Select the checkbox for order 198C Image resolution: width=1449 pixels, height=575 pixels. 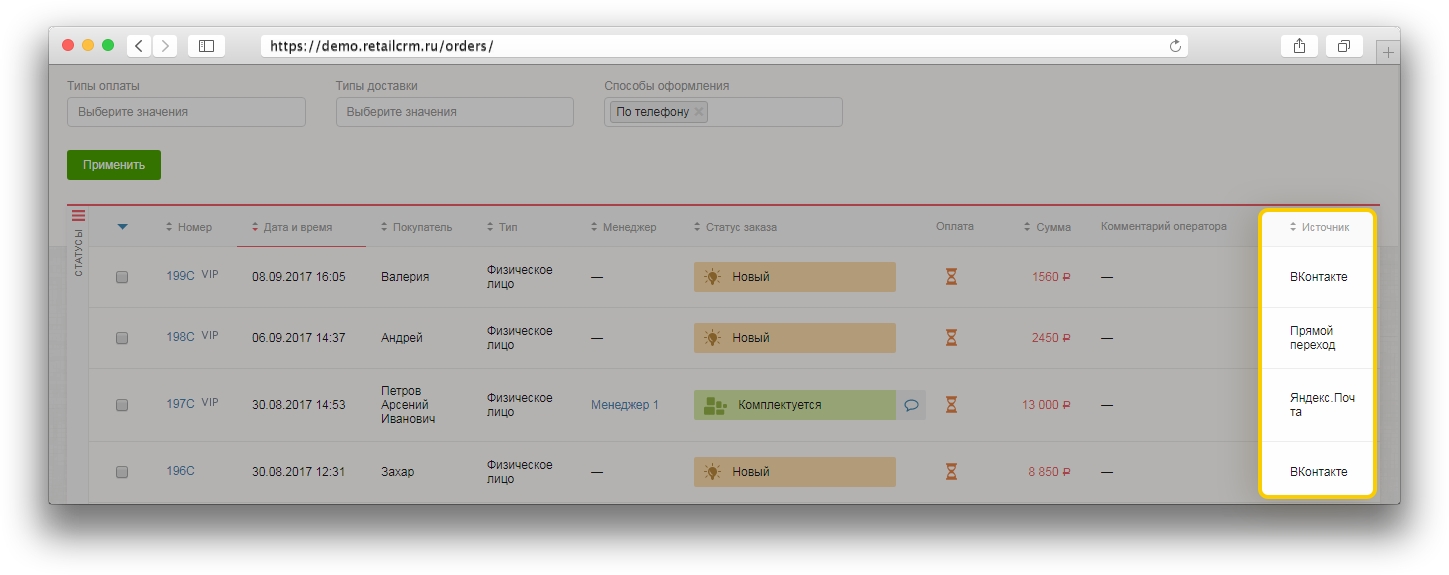tap(122, 338)
